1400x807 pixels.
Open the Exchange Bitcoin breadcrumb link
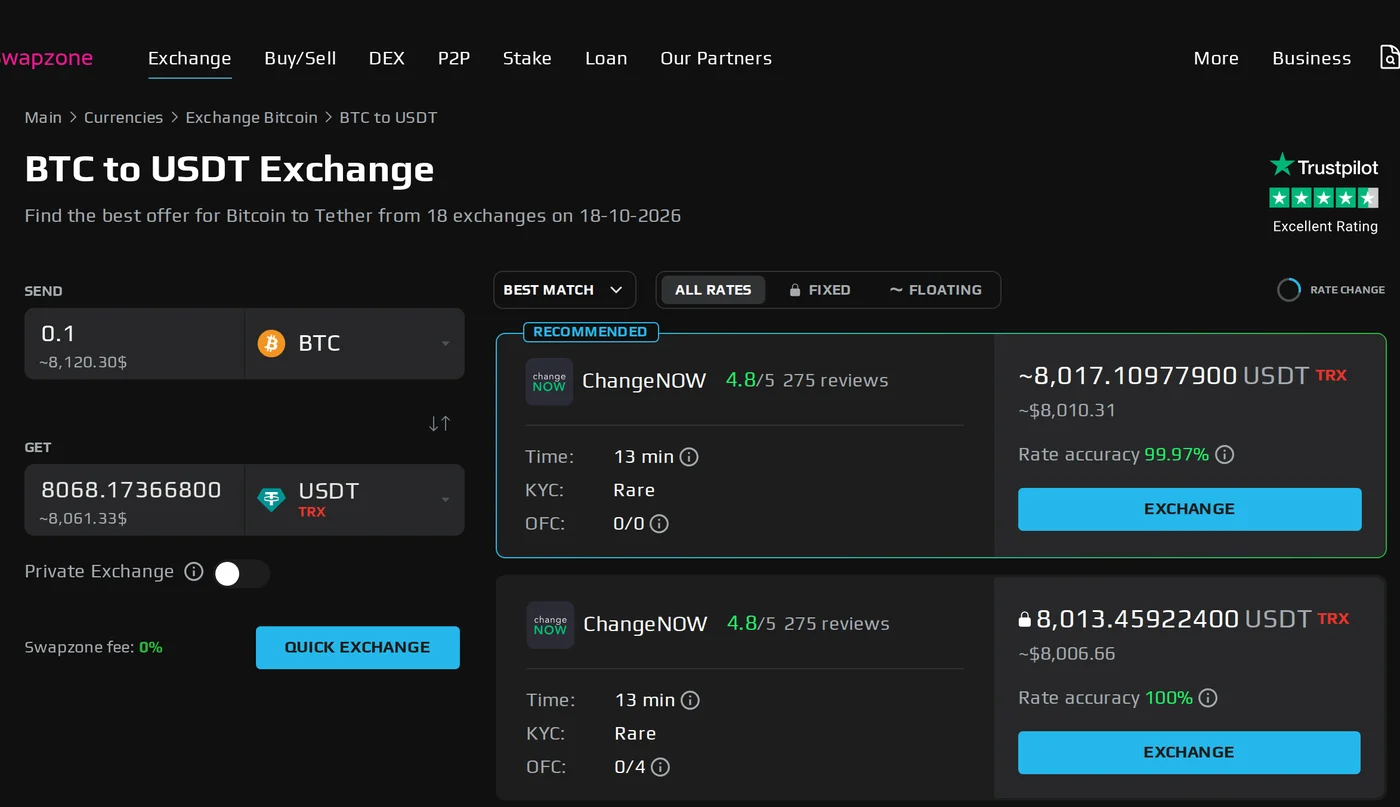click(x=251, y=117)
